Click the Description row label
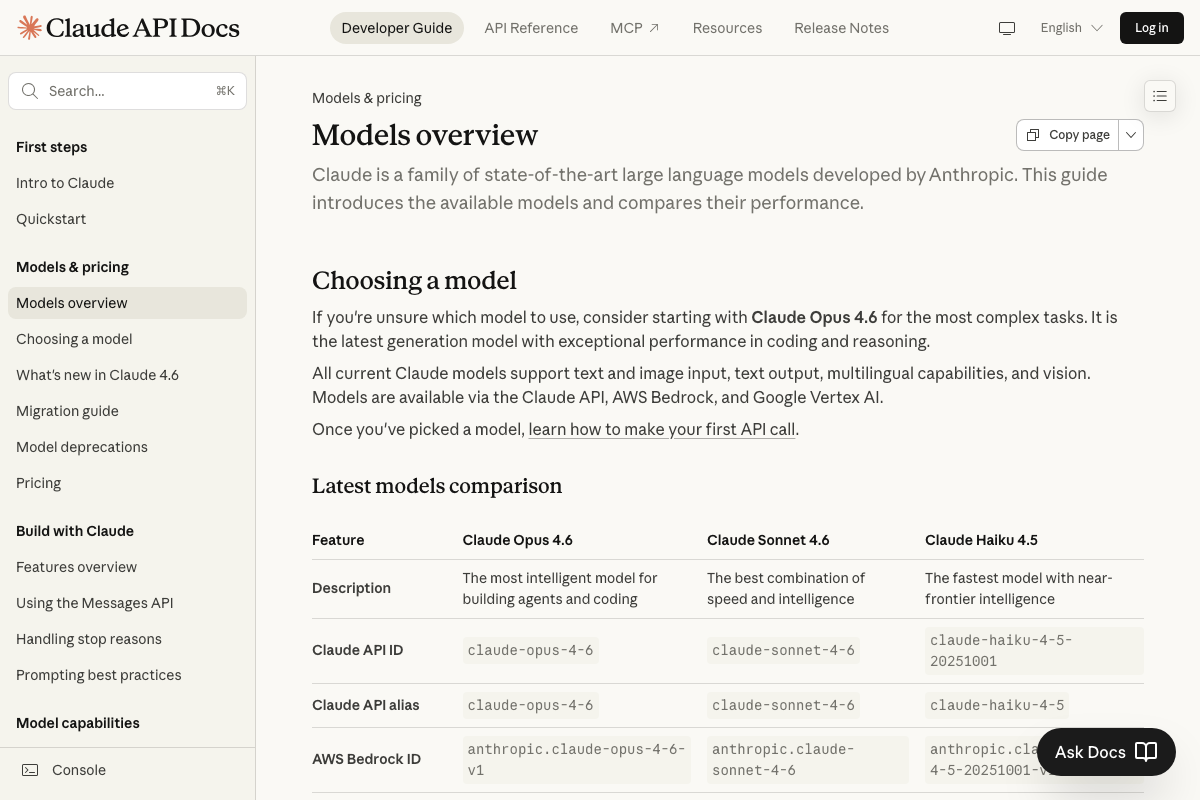This screenshot has height=800, width=1200. [x=351, y=588]
